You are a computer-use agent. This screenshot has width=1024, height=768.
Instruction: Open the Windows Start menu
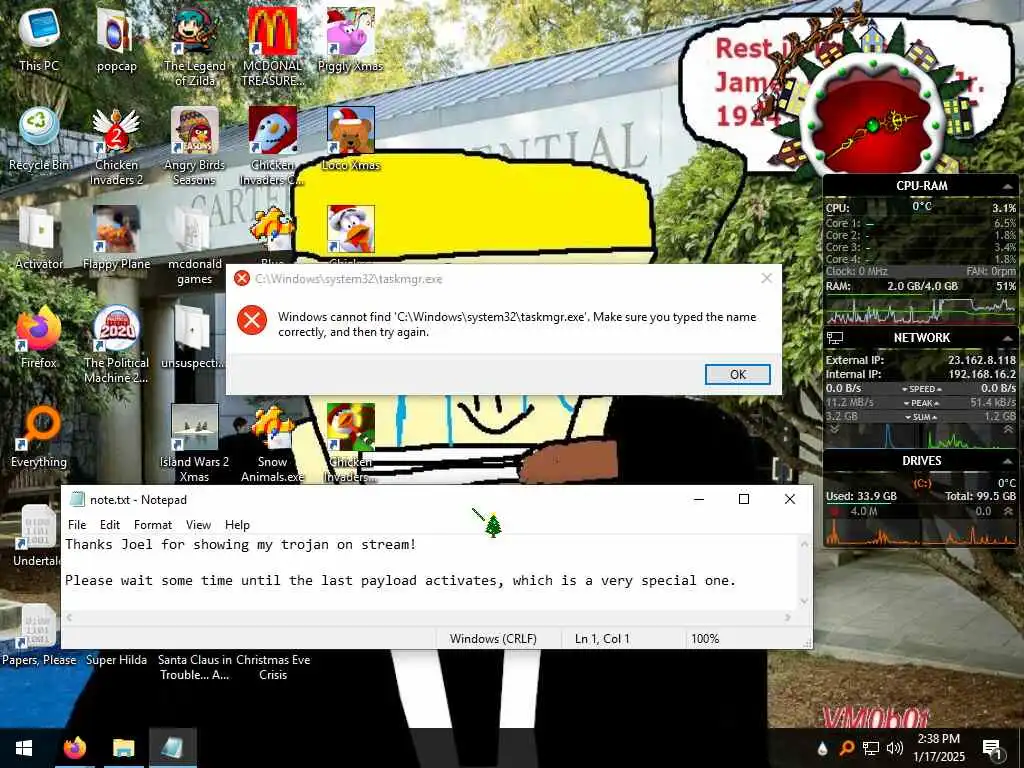(24, 748)
